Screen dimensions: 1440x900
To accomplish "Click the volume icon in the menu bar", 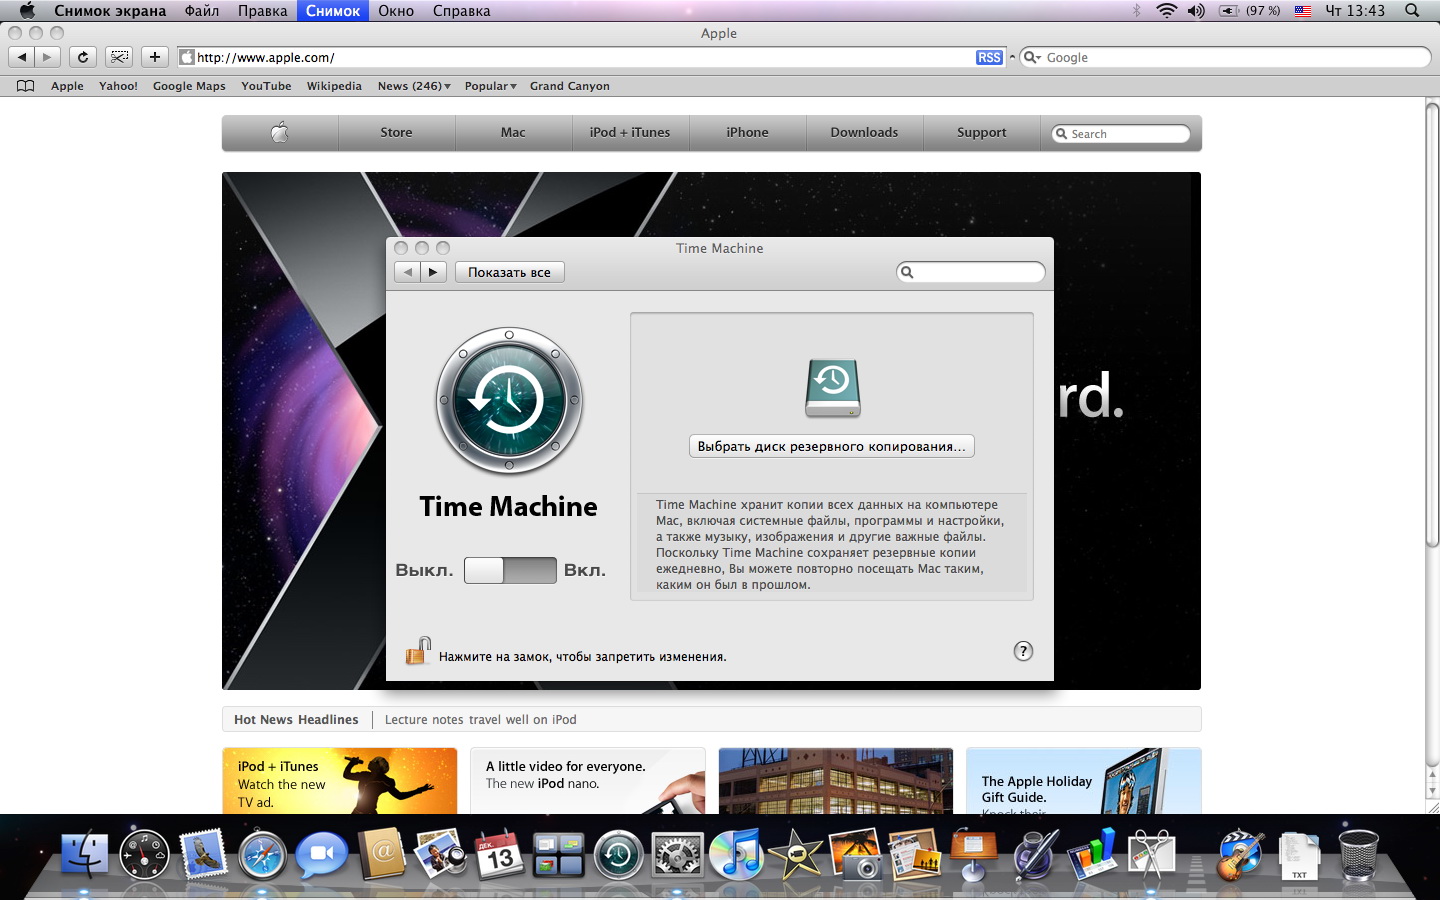I will (x=1196, y=11).
